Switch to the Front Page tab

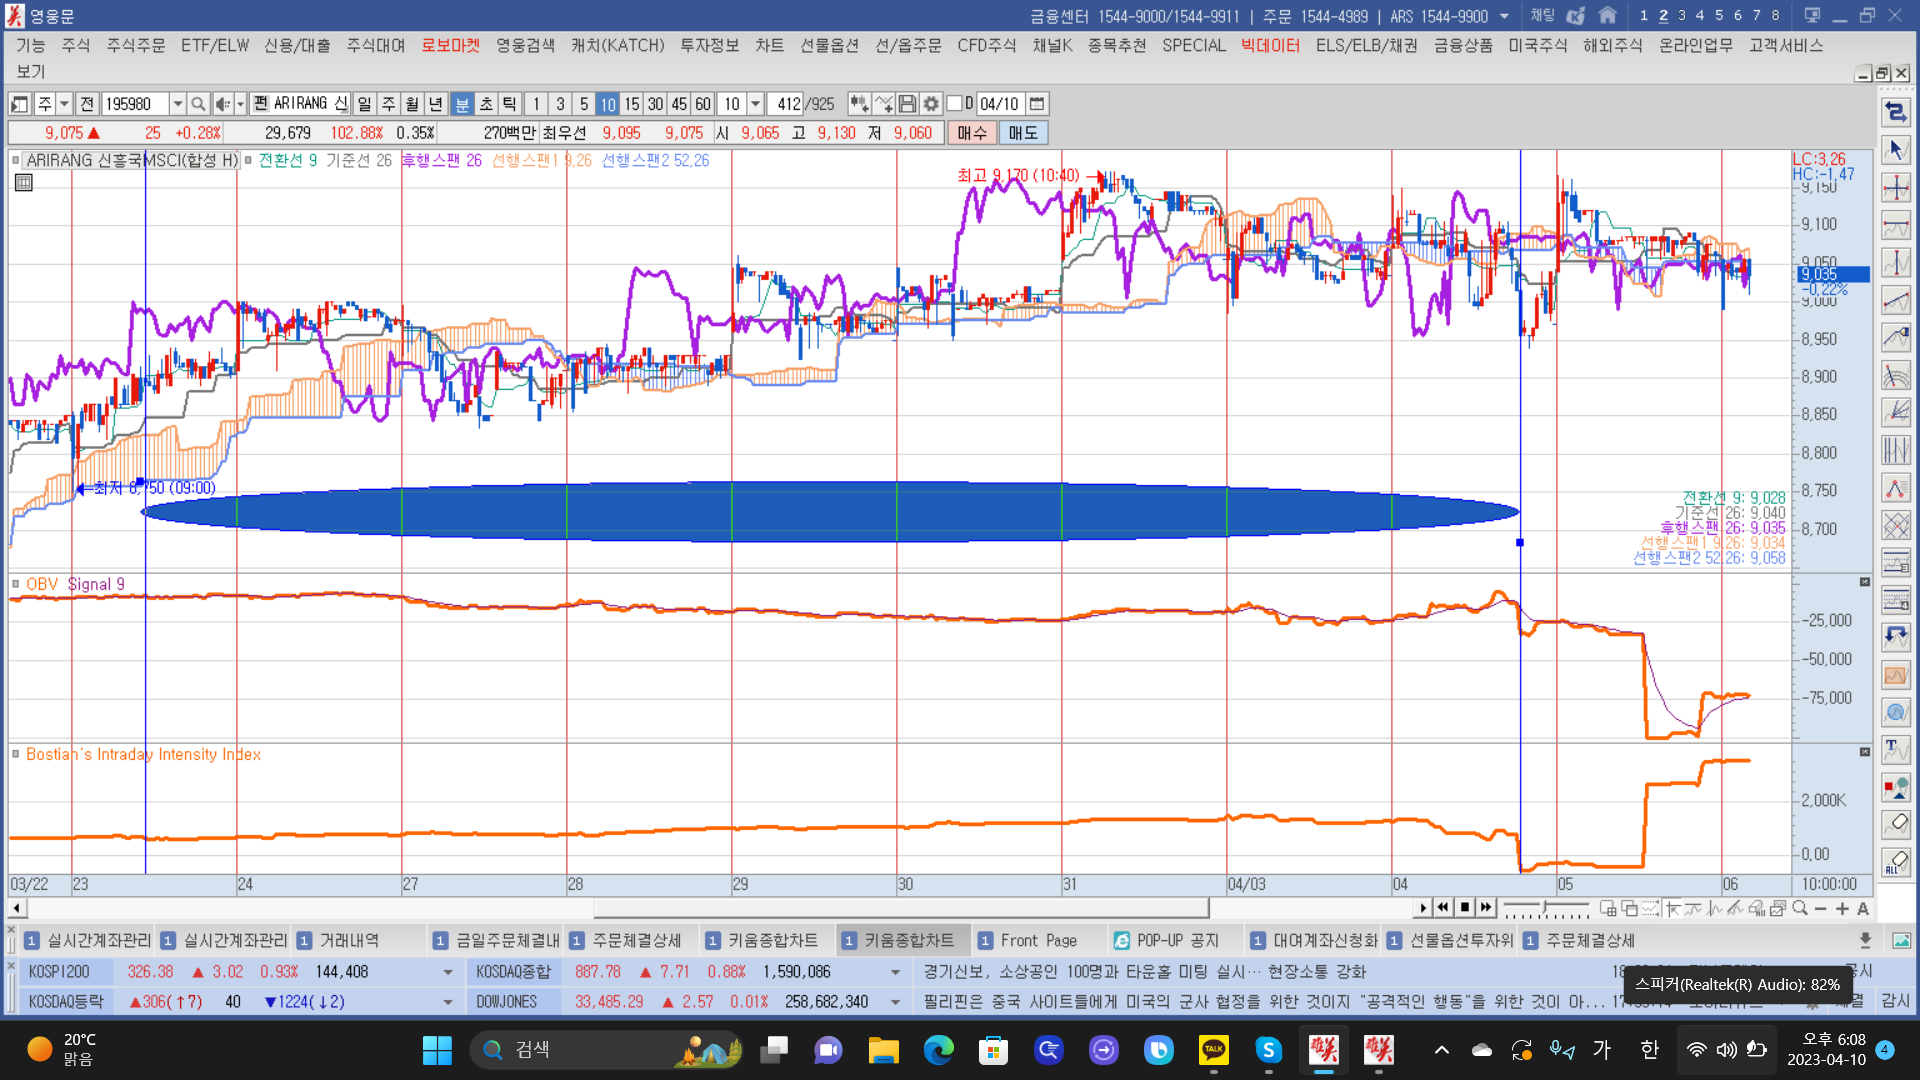(1038, 941)
